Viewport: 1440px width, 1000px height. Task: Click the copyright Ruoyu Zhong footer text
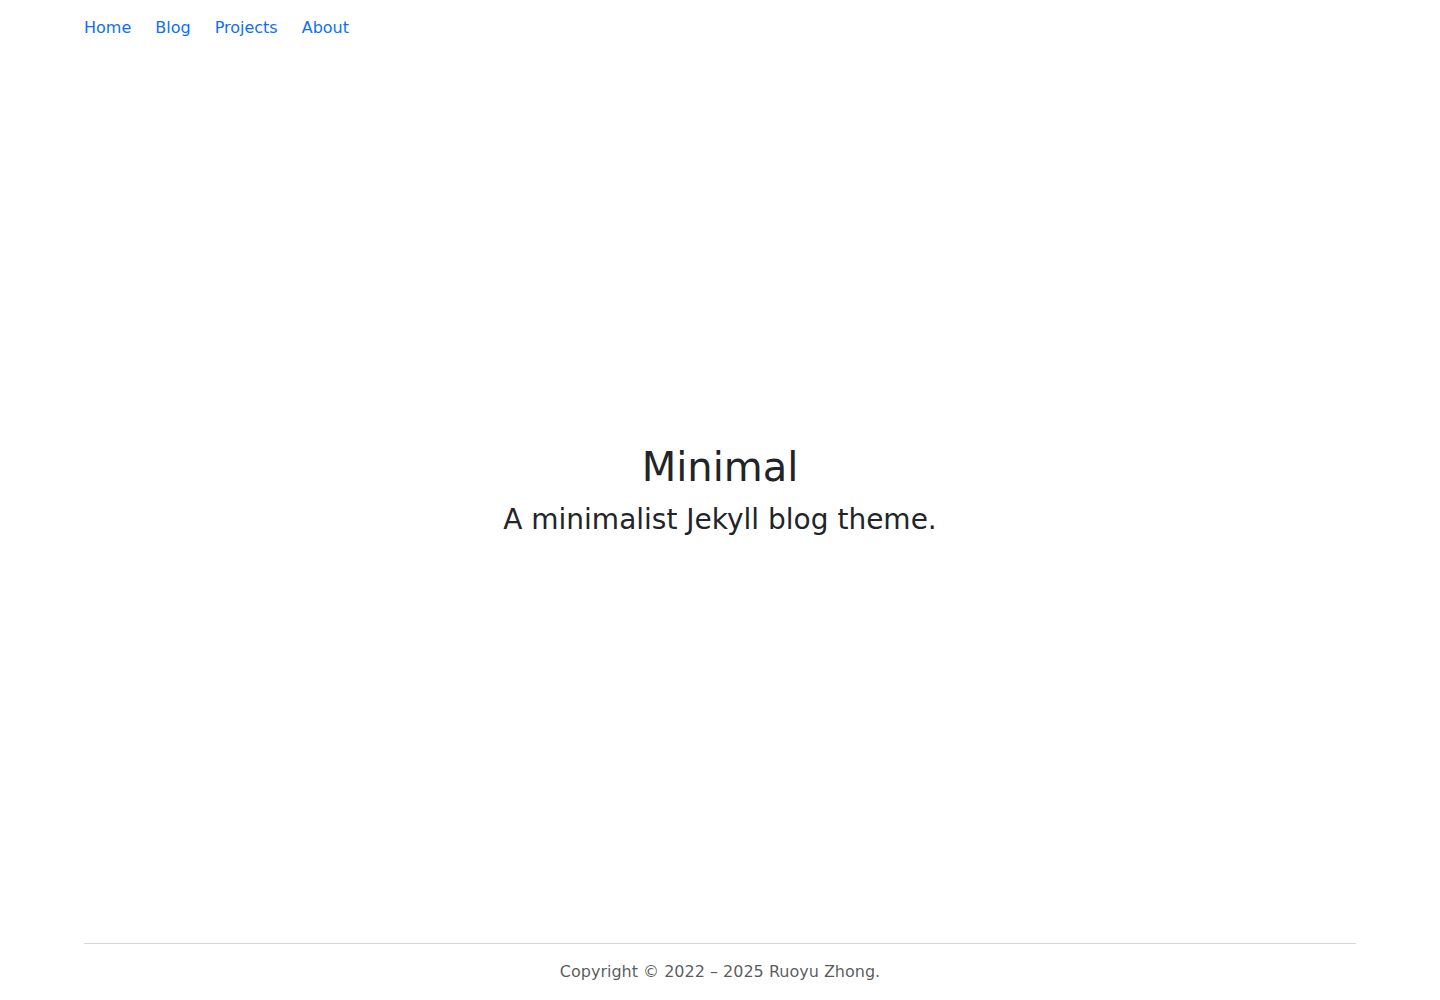(x=720, y=972)
